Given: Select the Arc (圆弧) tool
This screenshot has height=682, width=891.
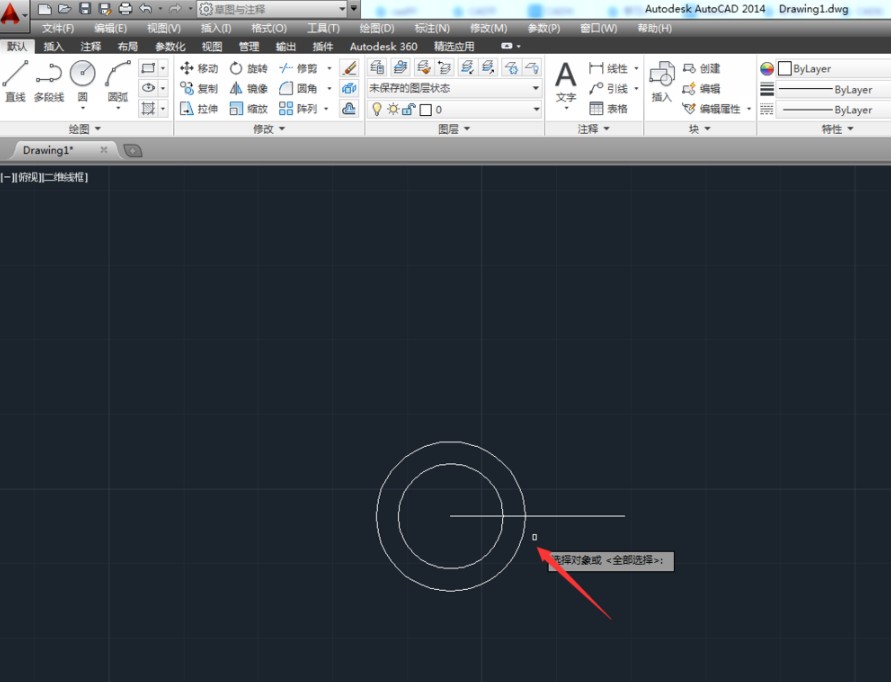Looking at the screenshot, I should click(118, 83).
